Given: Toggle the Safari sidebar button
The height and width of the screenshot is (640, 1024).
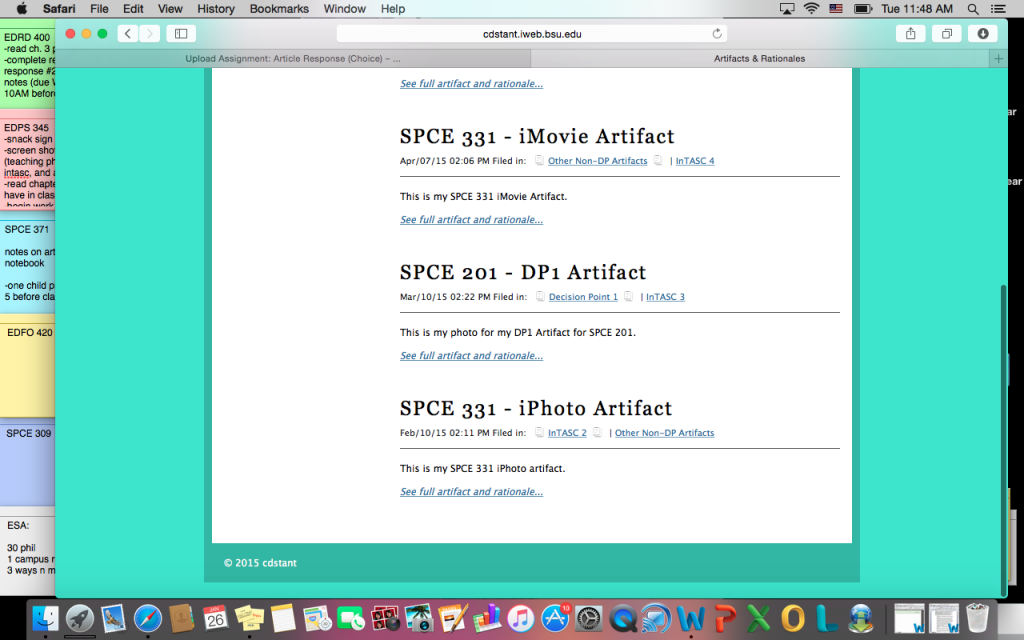Looking at the screenshot, I should tap(181, 34).
